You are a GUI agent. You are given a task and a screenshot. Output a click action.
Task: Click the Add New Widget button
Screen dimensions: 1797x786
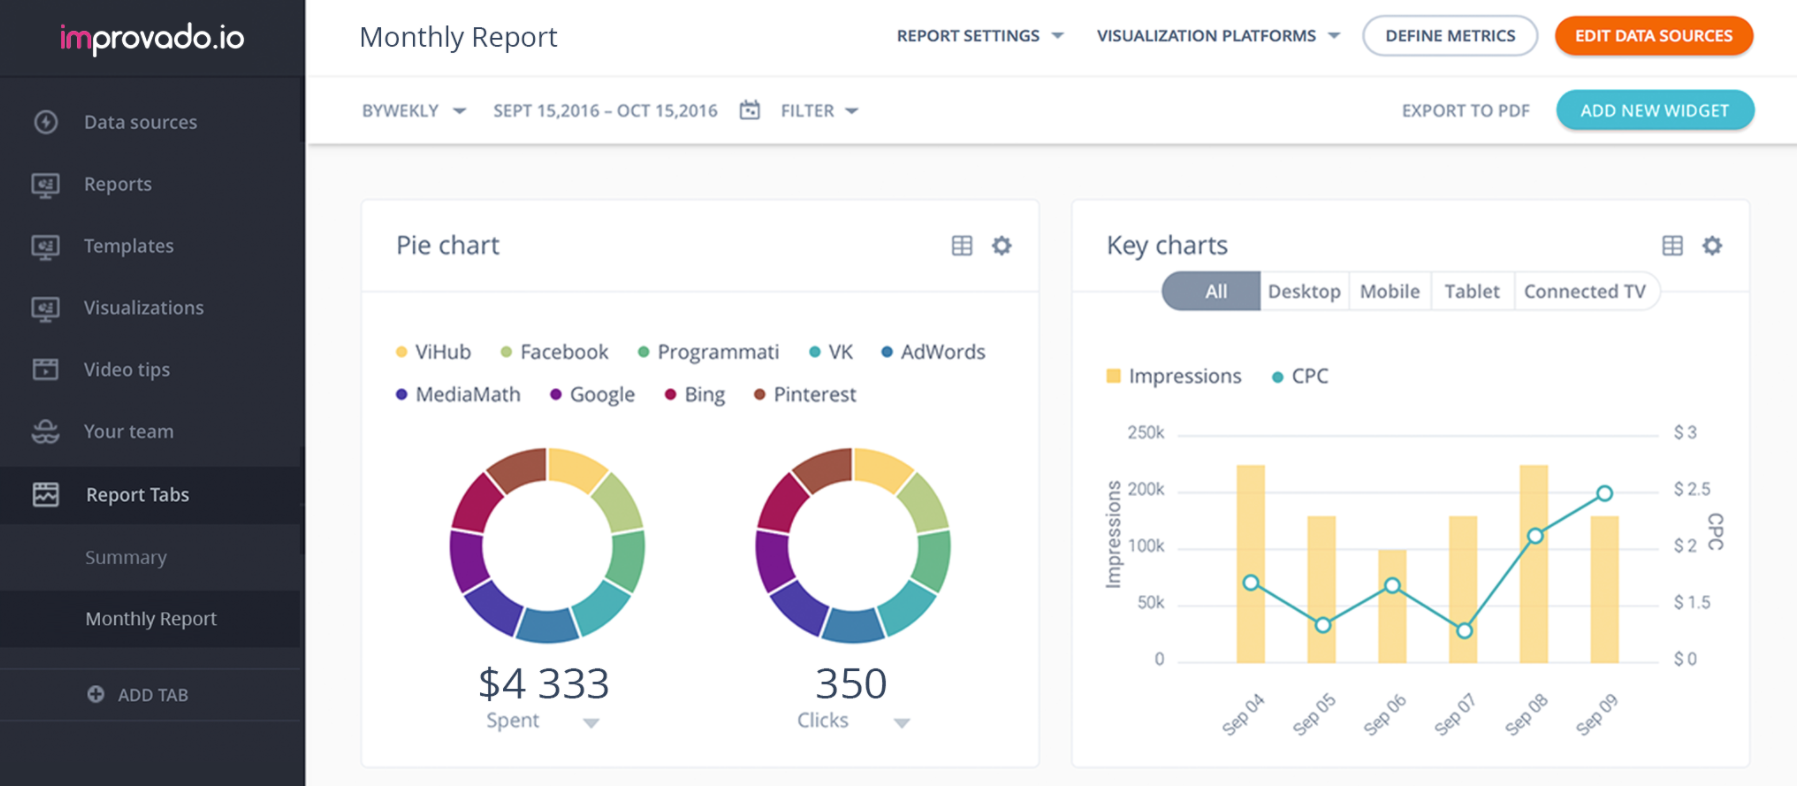(1655, 110)
